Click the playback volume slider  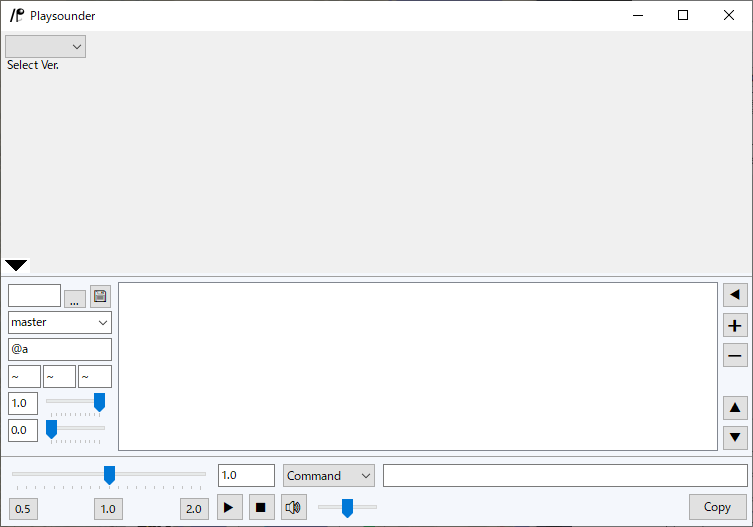coord(347,507)
